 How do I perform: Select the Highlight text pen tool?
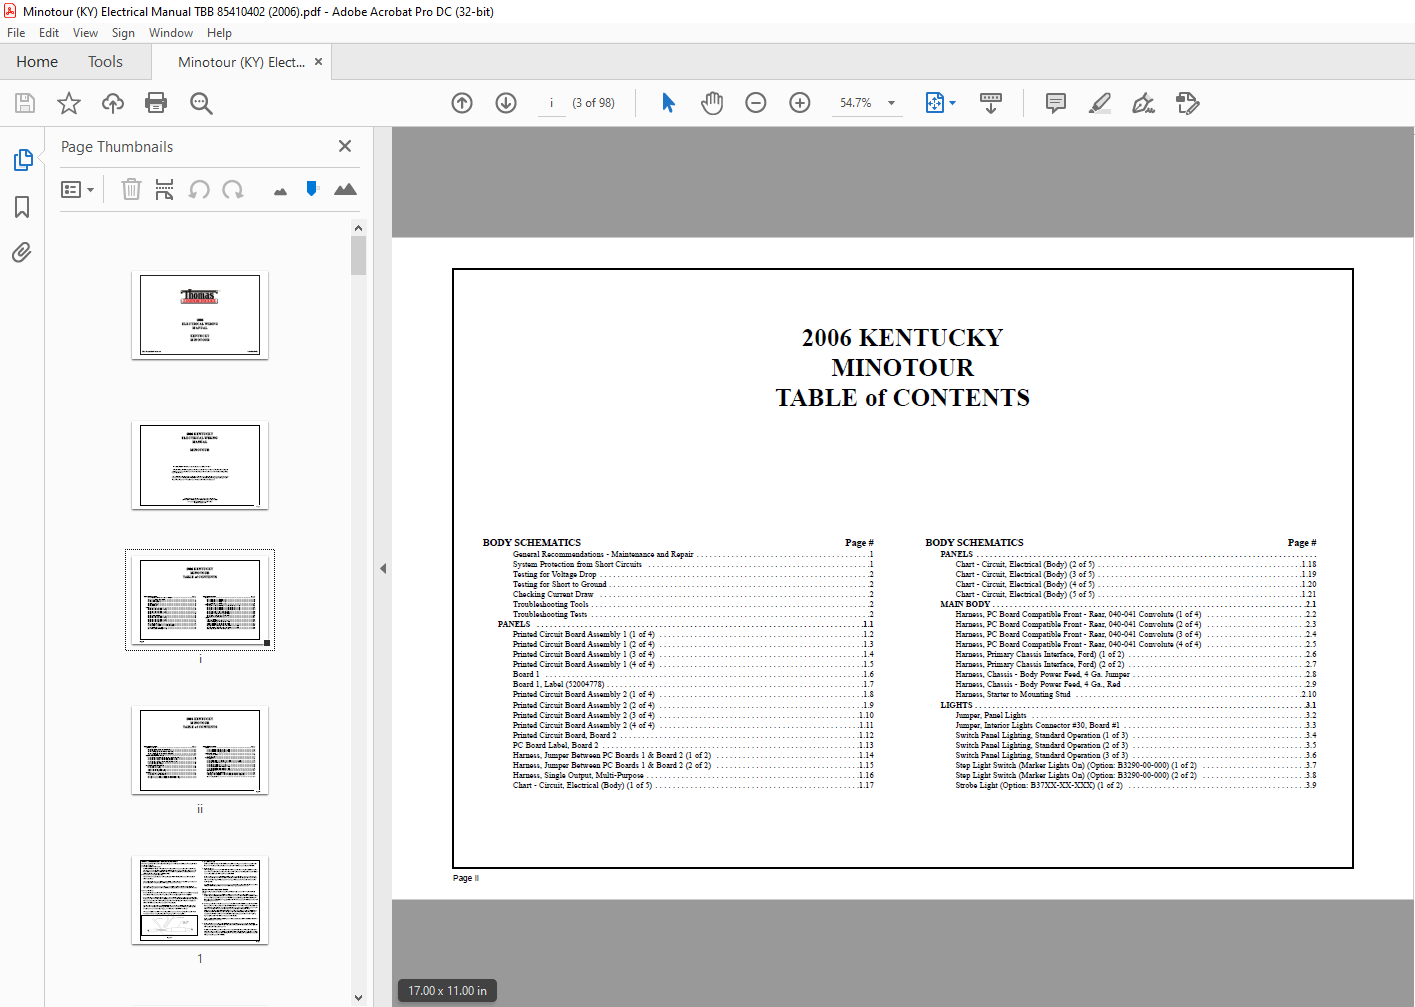[1100, 103]
